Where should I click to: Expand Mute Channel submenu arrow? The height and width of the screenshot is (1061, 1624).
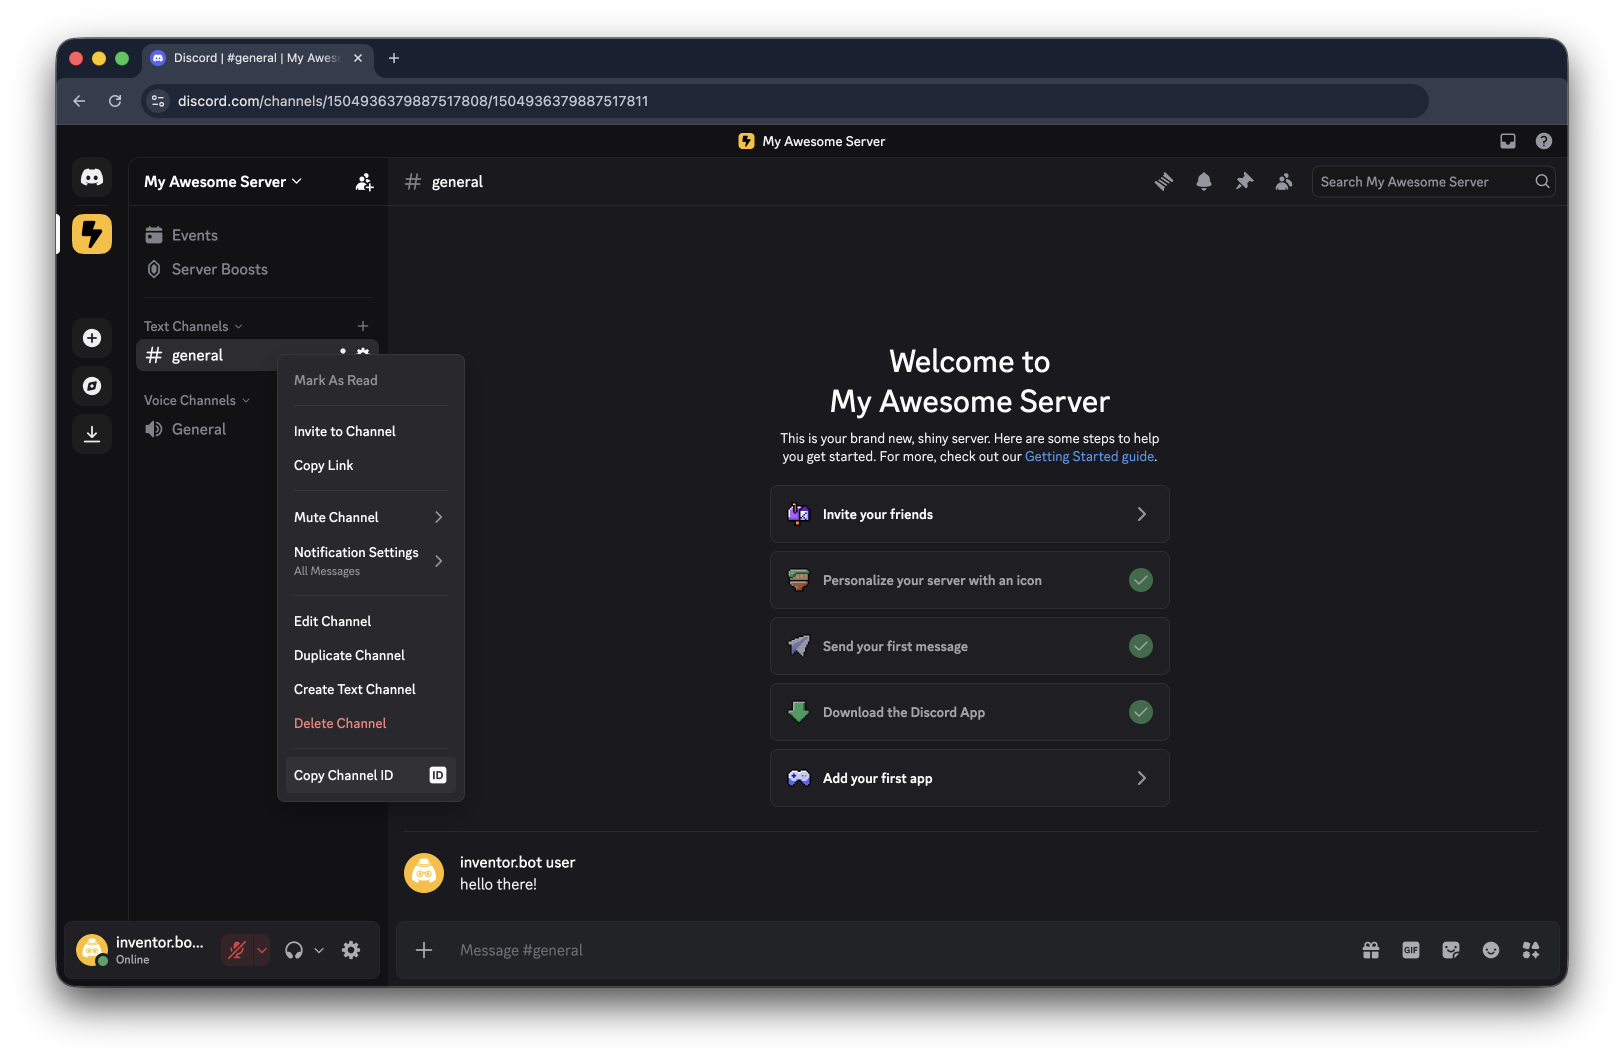[x=439, y=517]
